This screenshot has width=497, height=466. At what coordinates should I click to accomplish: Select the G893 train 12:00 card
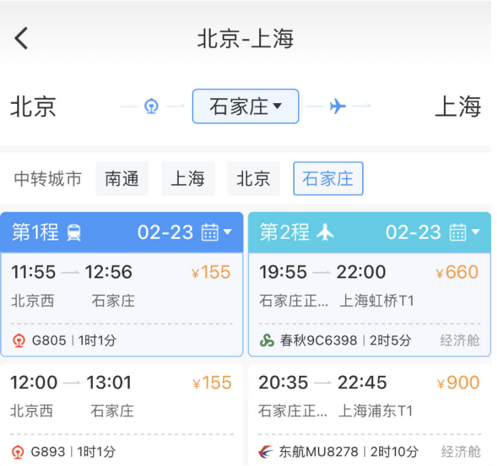[122, 415]
